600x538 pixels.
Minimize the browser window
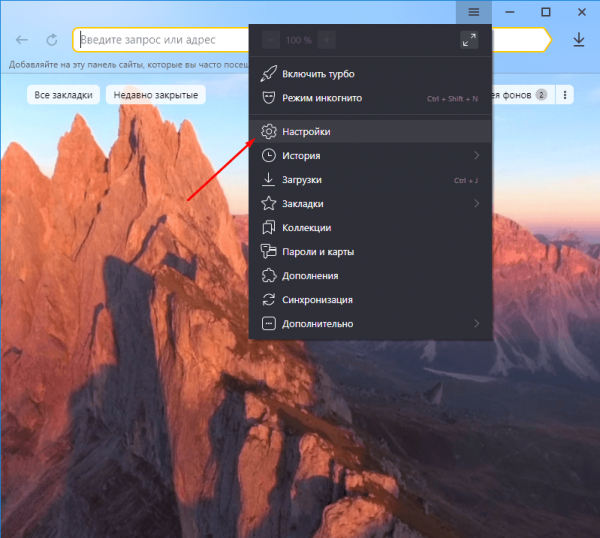(510, 12)
